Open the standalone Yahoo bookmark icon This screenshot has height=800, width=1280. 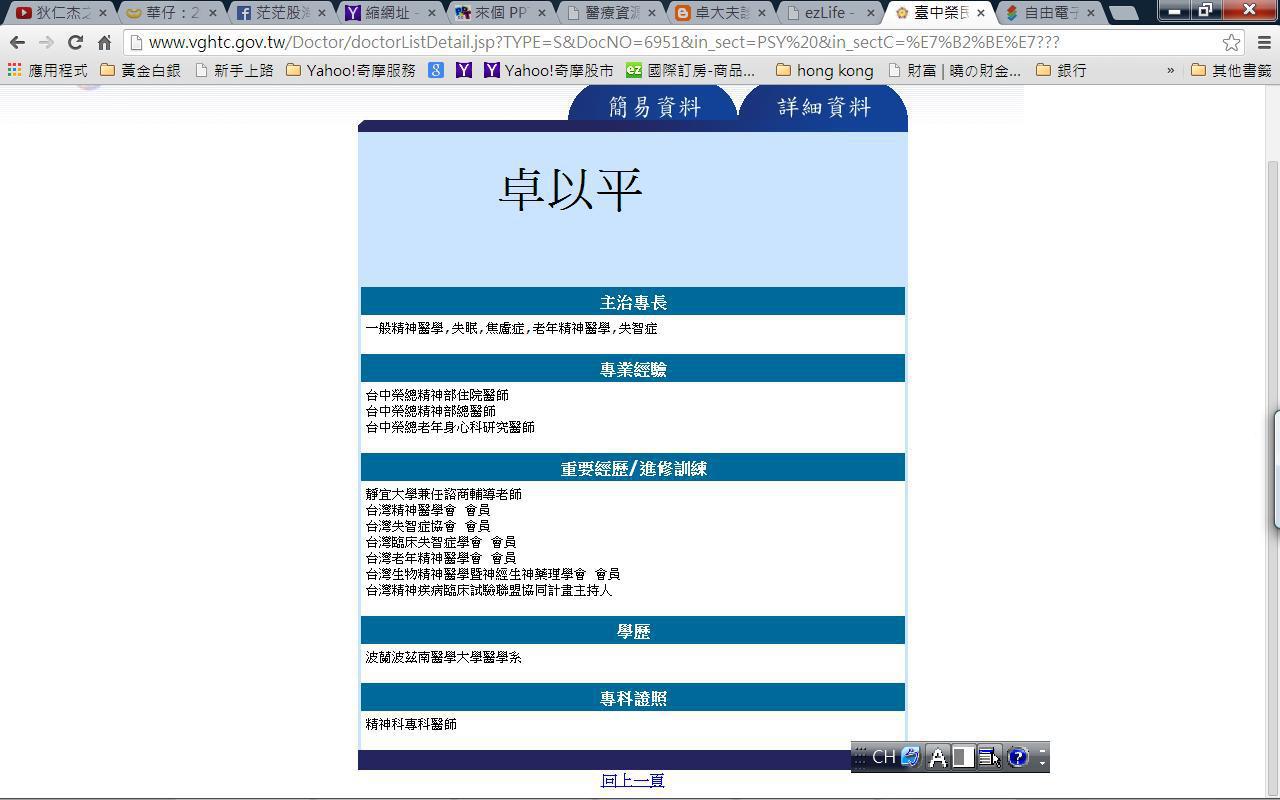[x=464, y=70]
